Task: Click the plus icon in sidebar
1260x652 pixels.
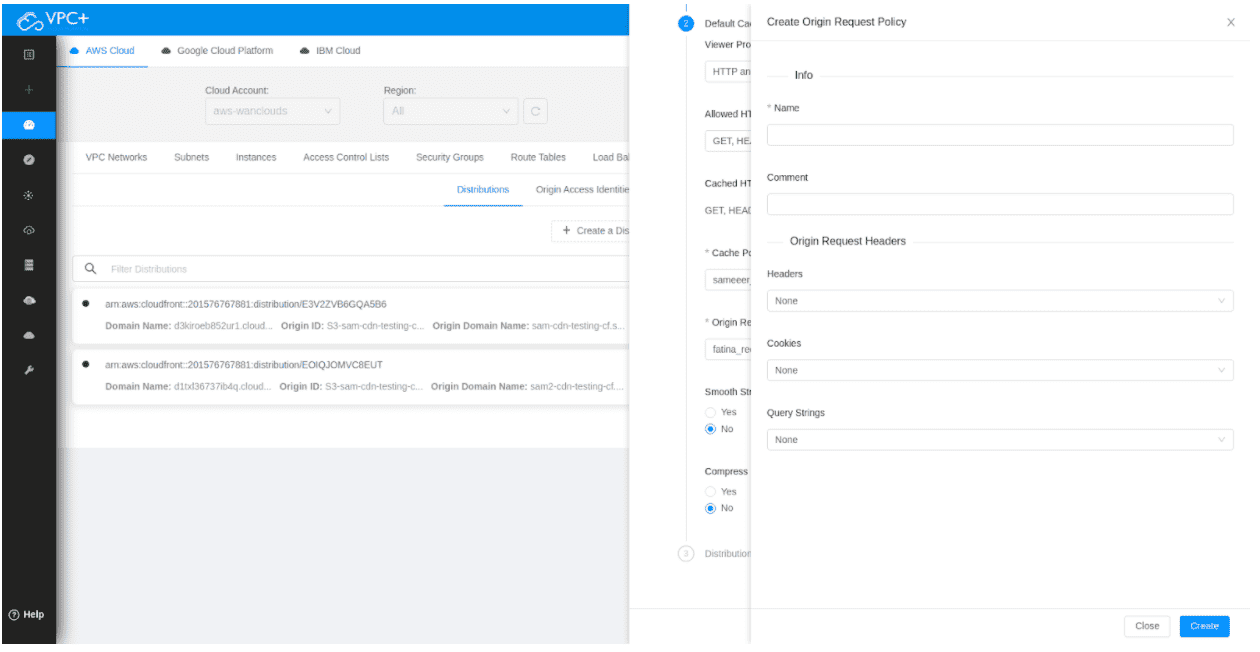Action: pyautogui.click(x=29, y=90)
